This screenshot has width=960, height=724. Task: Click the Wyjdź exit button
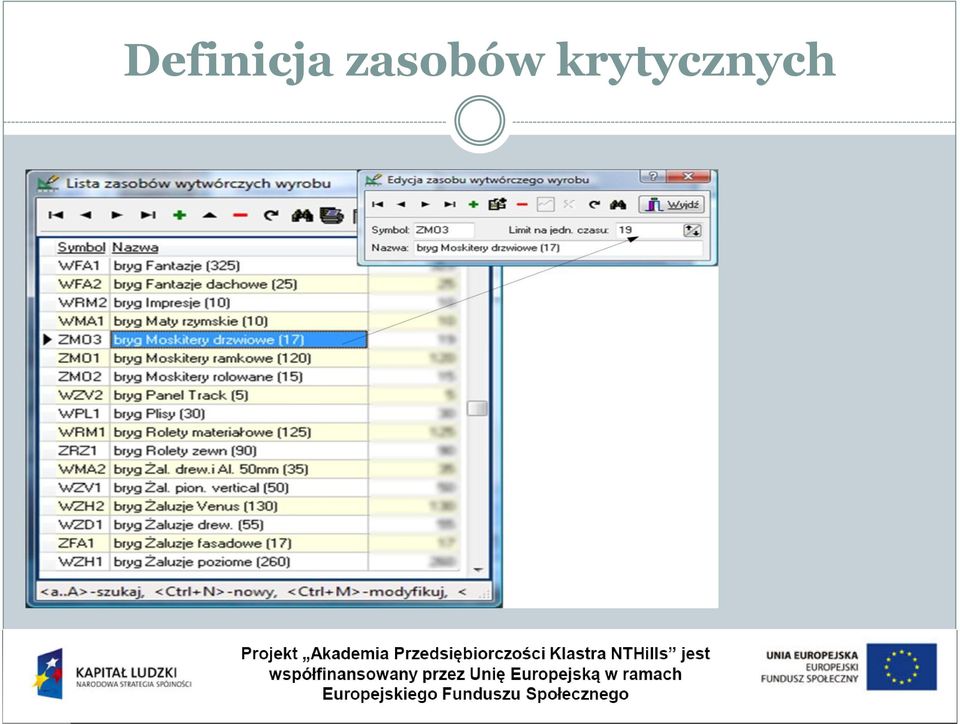672,204
